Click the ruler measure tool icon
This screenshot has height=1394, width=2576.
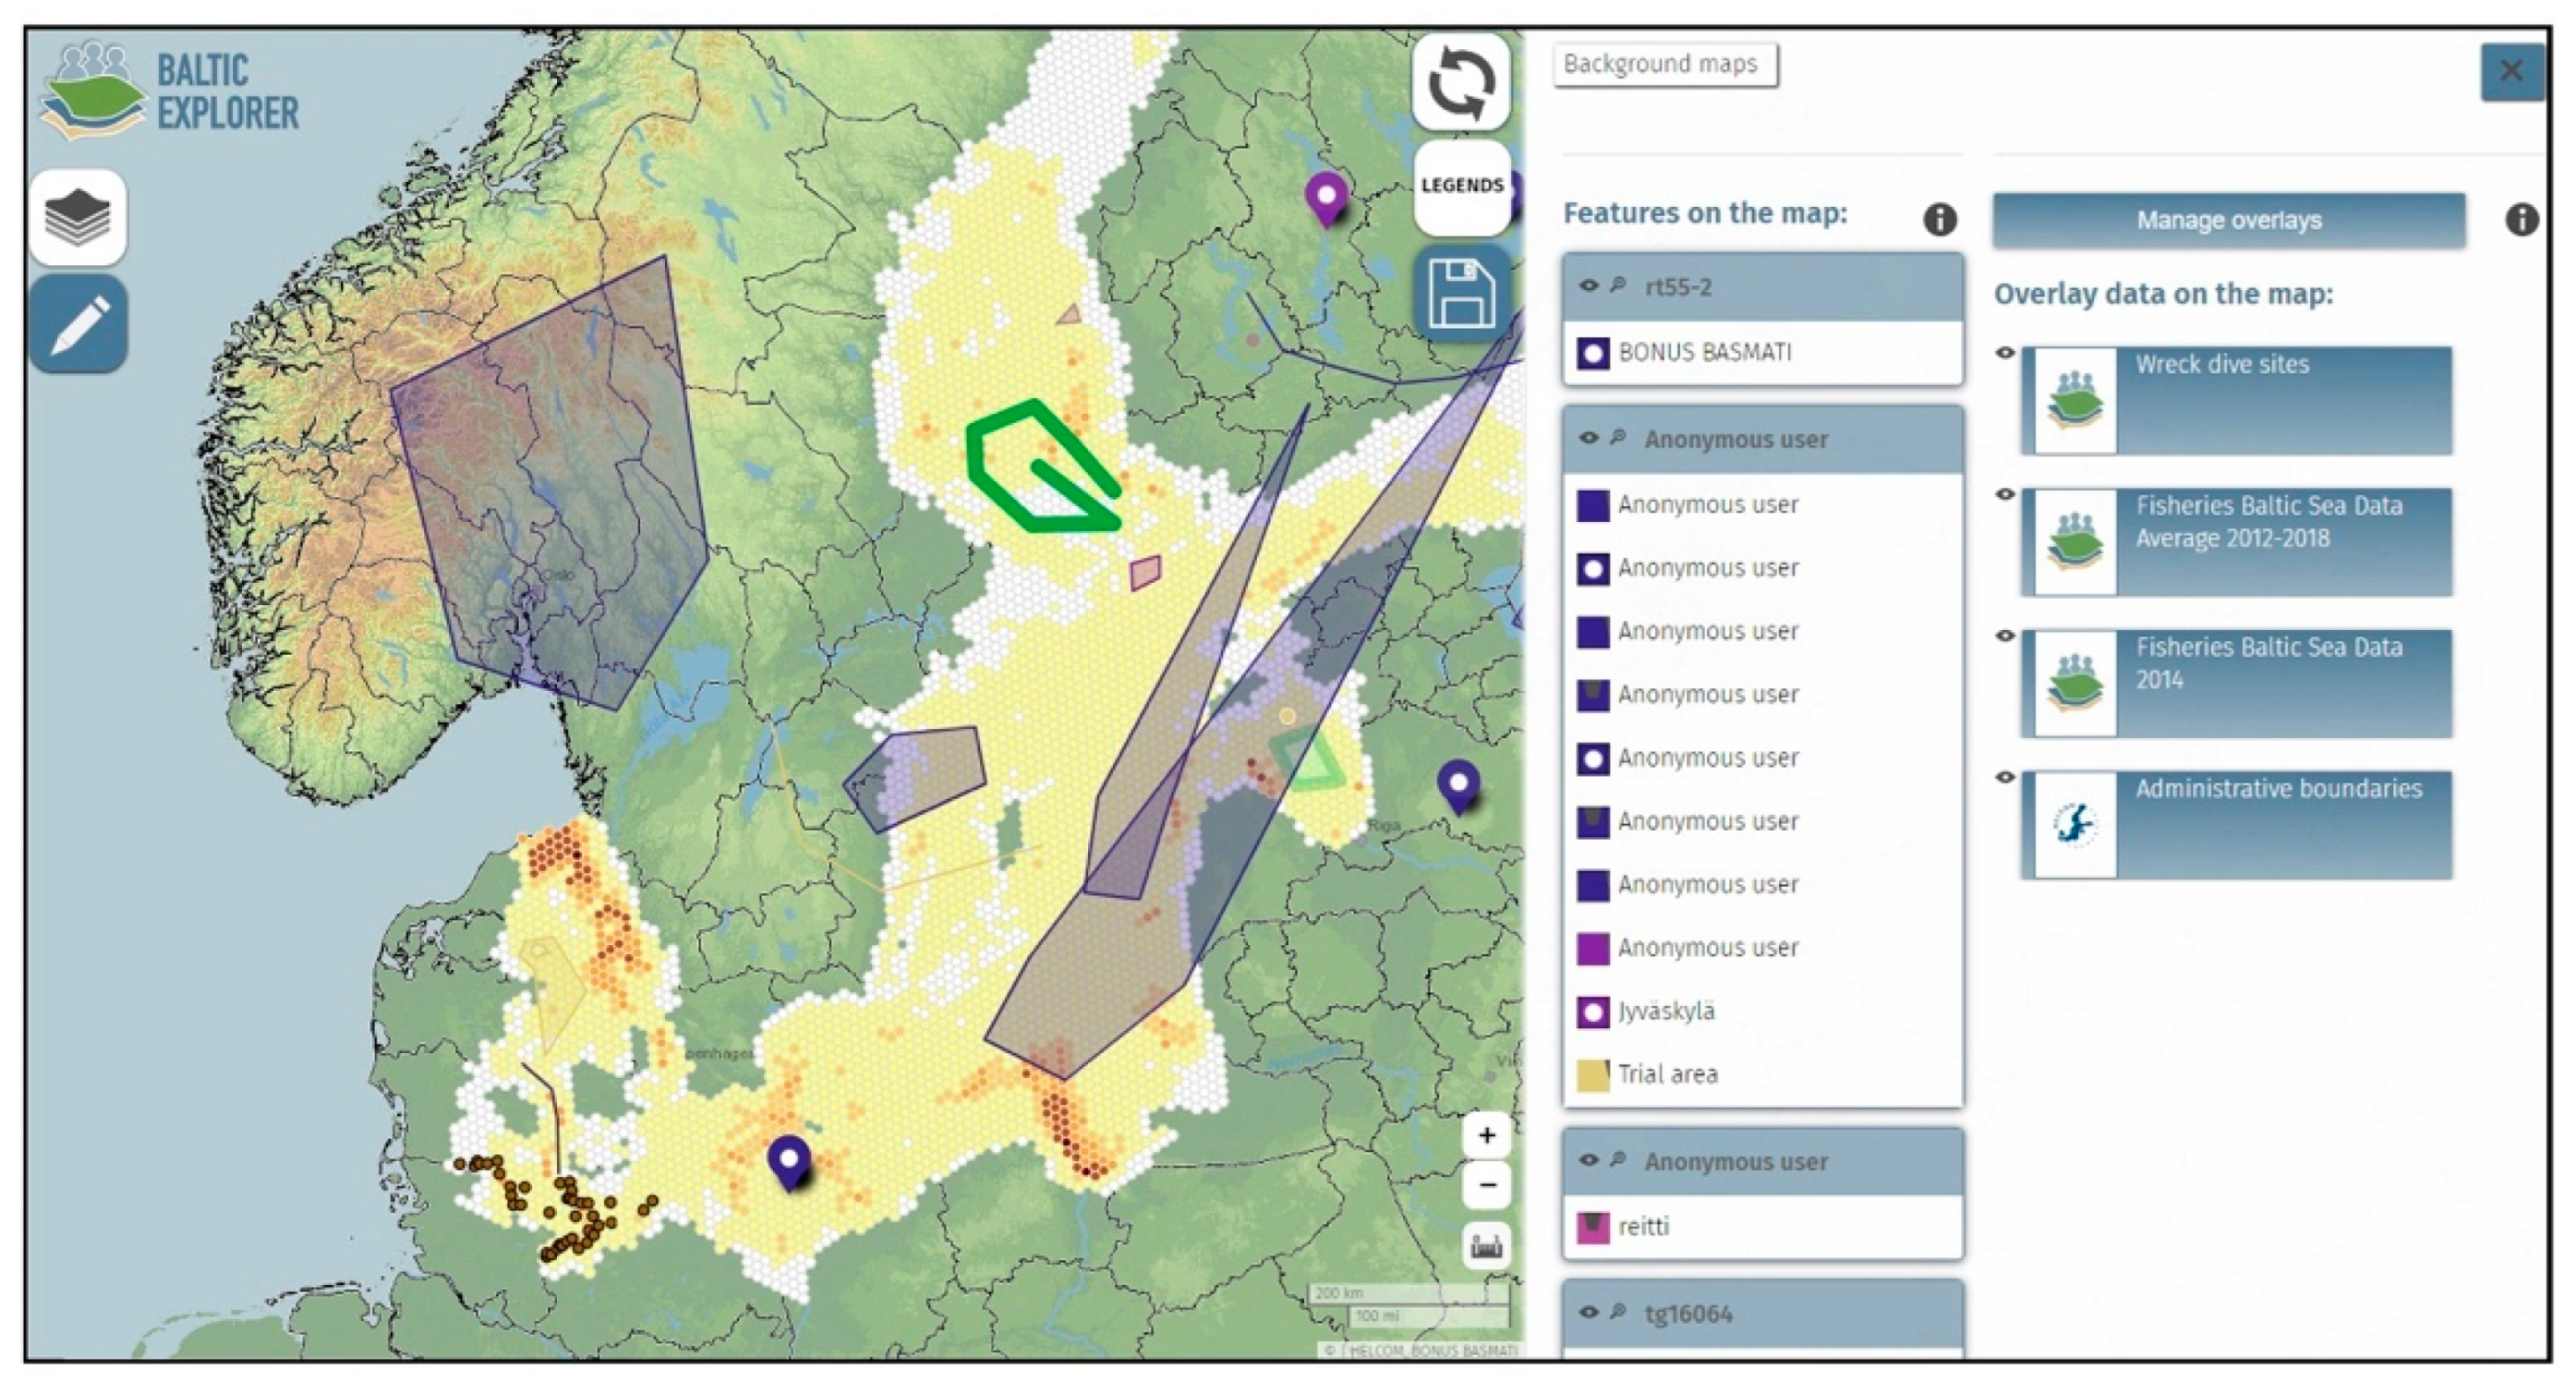pyautogui.click(x=1486, y=1246)
